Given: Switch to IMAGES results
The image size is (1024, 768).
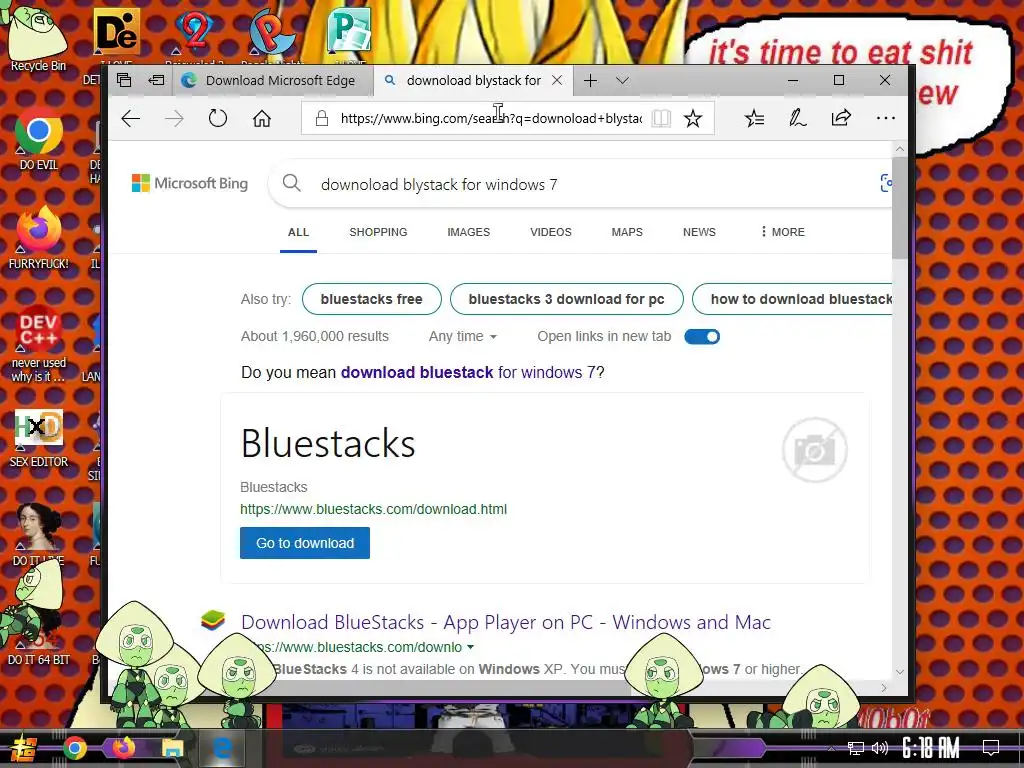Looking at the screenshot, I should click(x=468, y=232).
